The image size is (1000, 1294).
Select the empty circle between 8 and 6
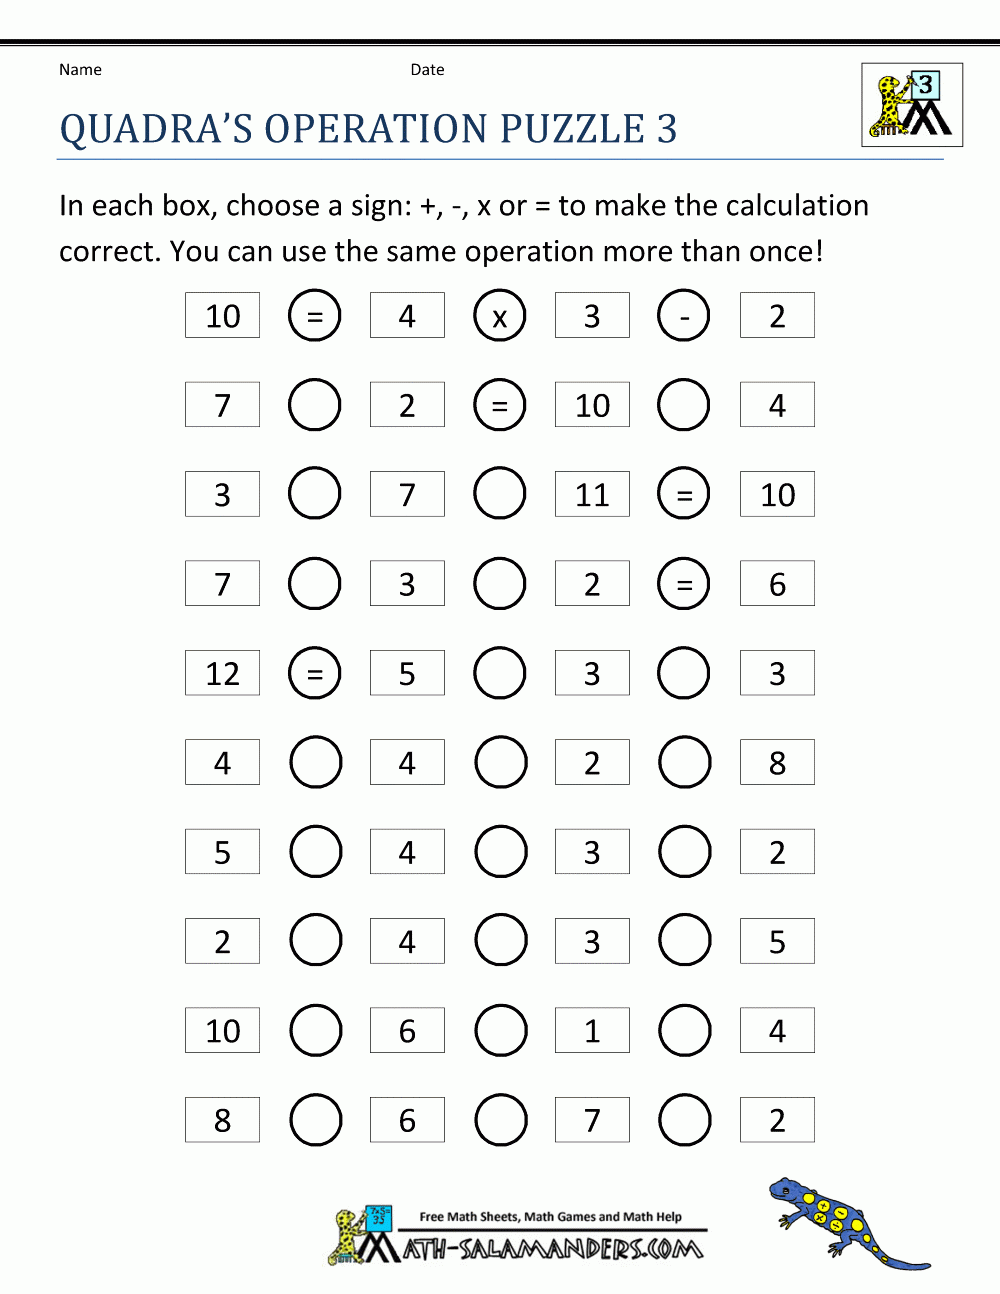(x=316, y=1120)
